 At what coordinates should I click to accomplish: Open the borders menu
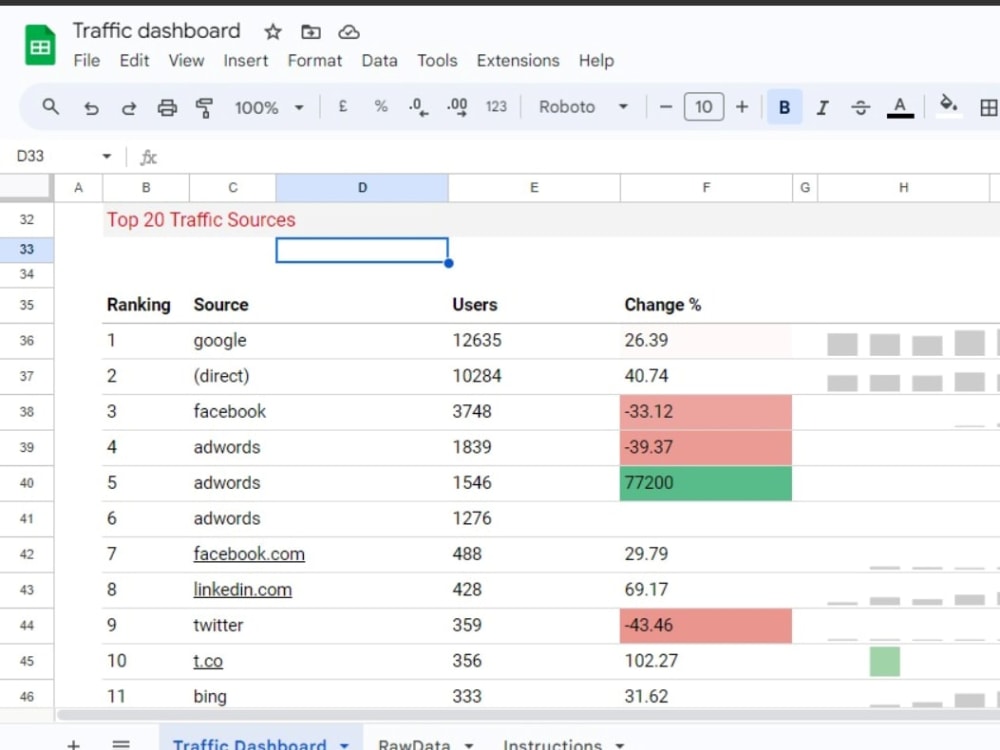click(x=988, y=108)
